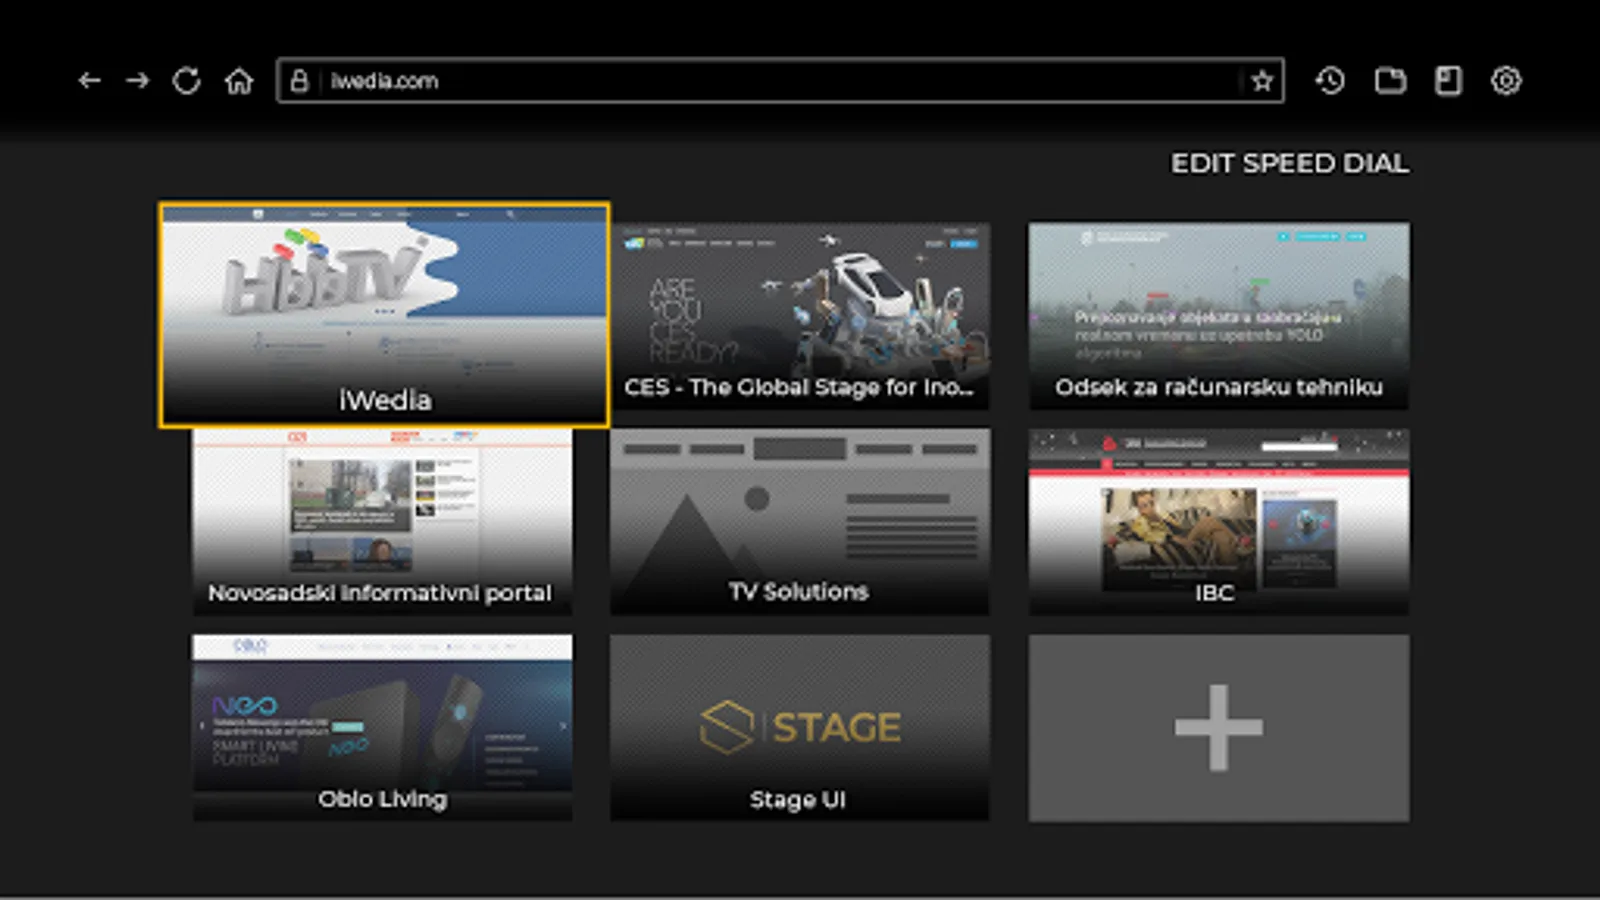This screenshot has width=1600, height=900.
Task: Go to the browser home page
Action: [240, 81]
